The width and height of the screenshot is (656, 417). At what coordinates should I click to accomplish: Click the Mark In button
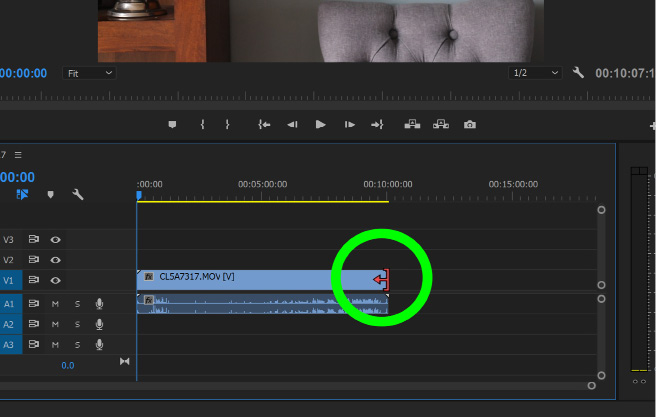coord(202,125)
